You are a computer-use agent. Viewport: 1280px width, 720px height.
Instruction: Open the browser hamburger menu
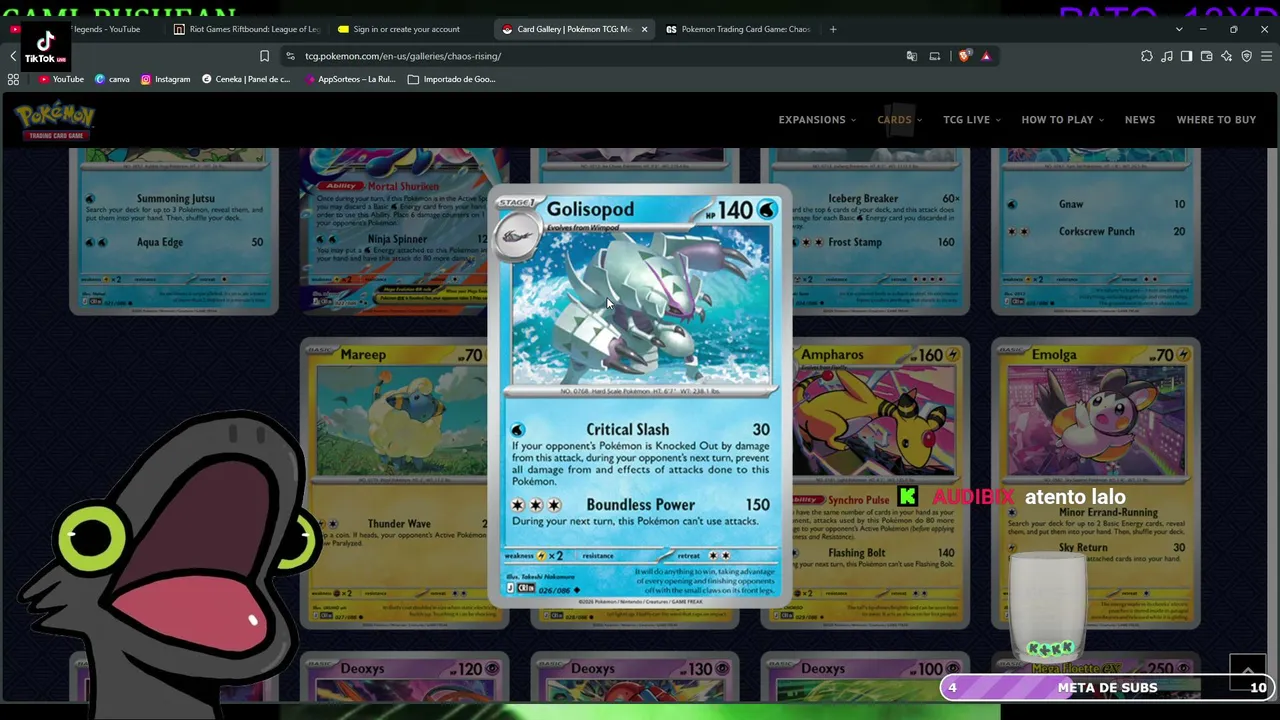point(1266,56)
